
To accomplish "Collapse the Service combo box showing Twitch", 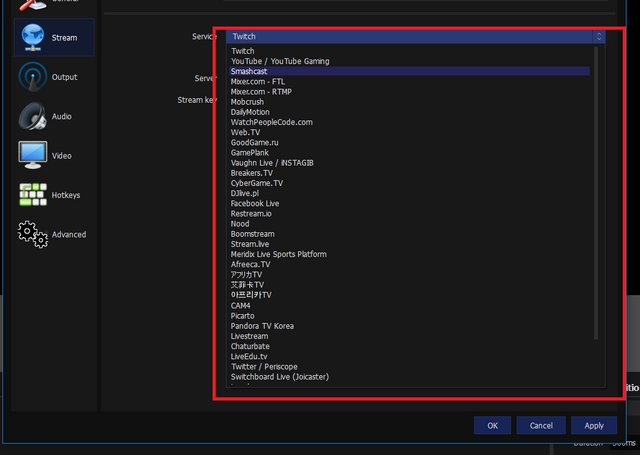I will [416, 36].
